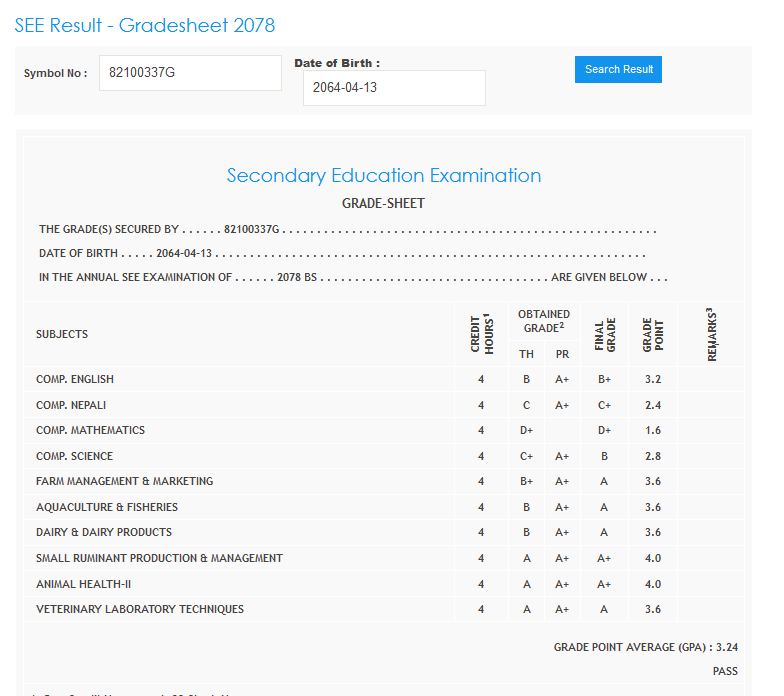Click the FINAL GRADE column header
The image size is (784, 696).
(604, 334)
